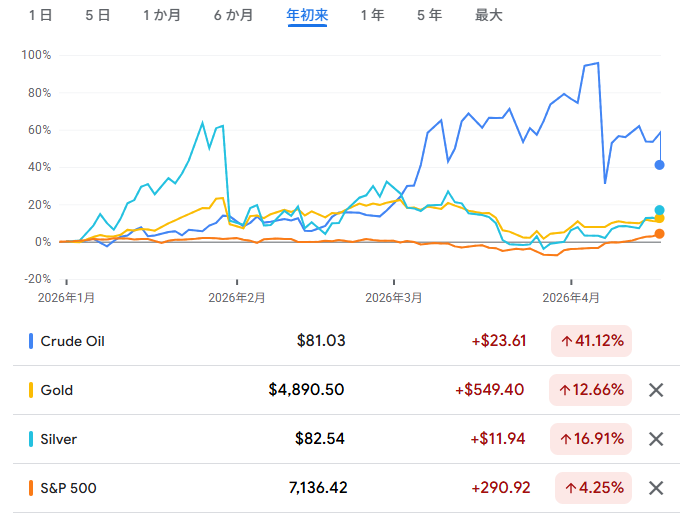Show the 1年 chart range

click(372, 15)
